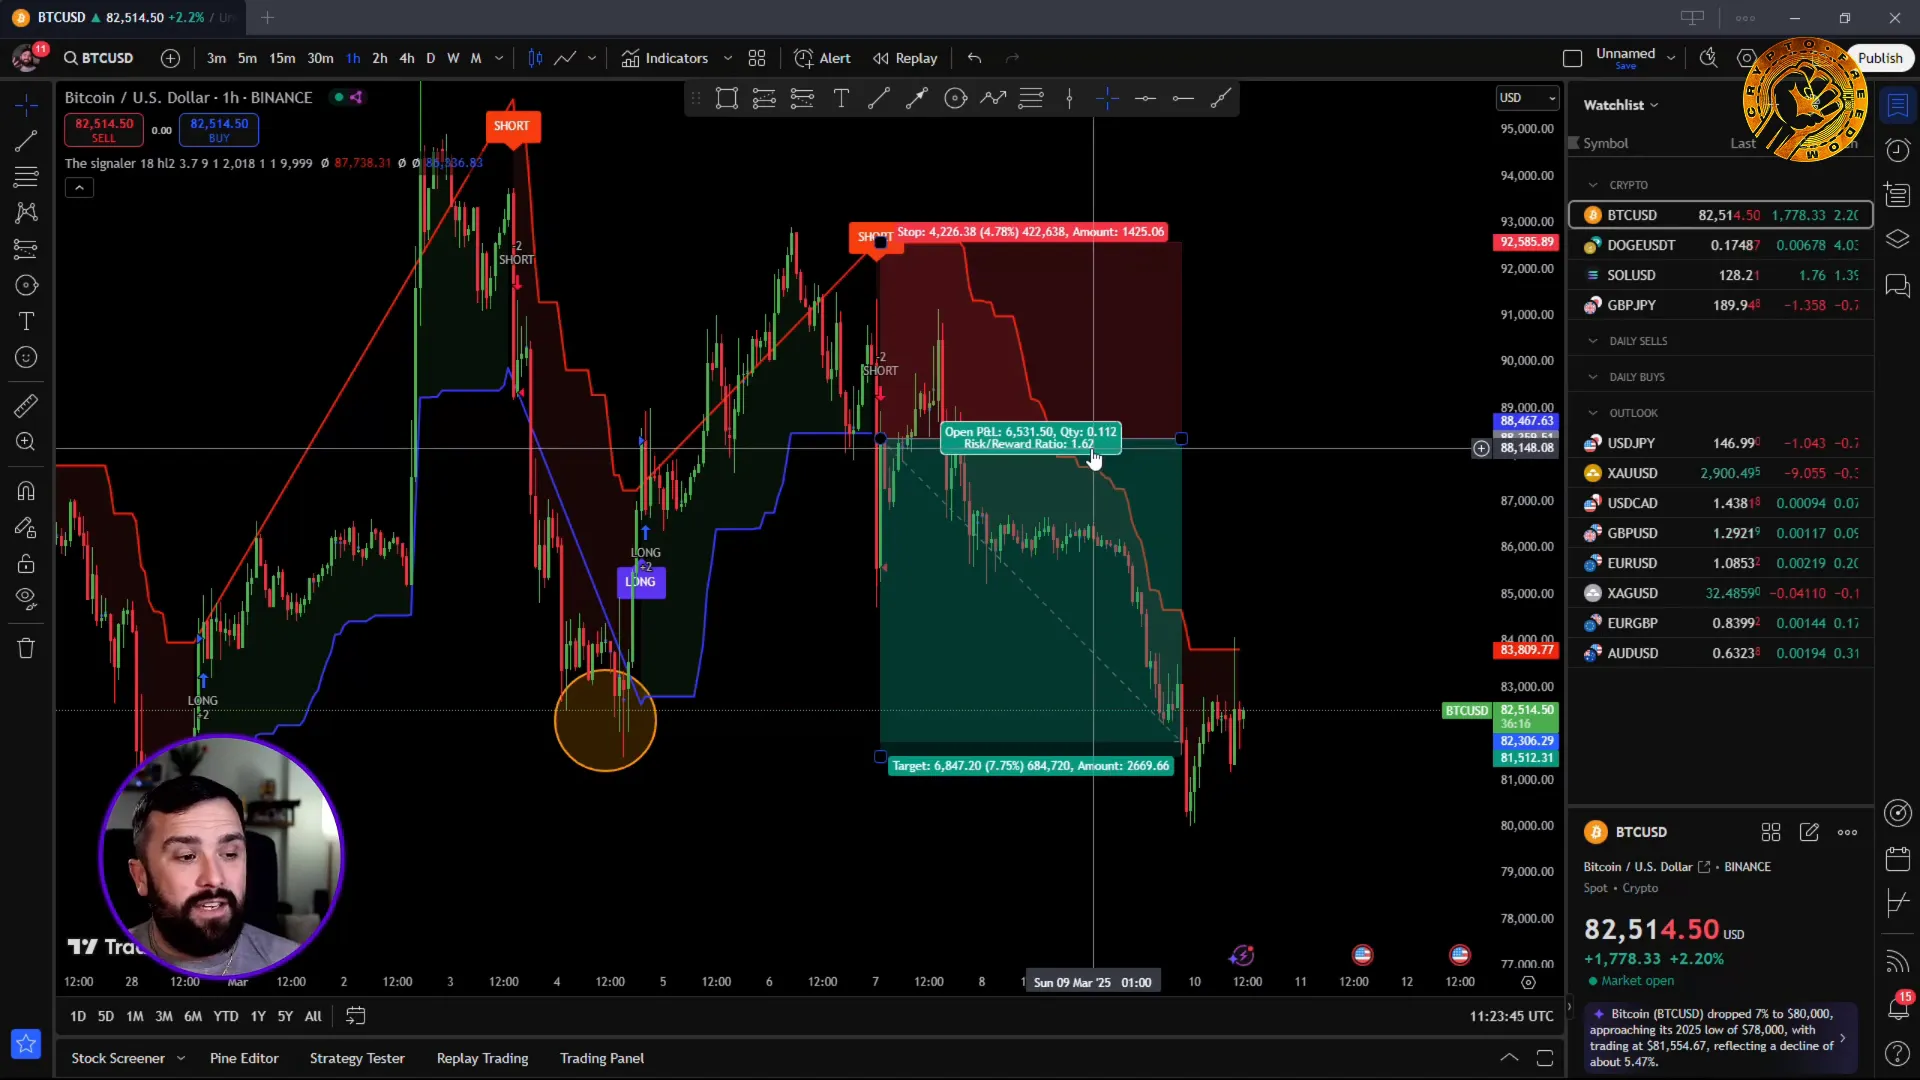This screenshot has height=1080, width=1920.
Task: Open the emoji icons tool
Action: [x=26, y=357]
